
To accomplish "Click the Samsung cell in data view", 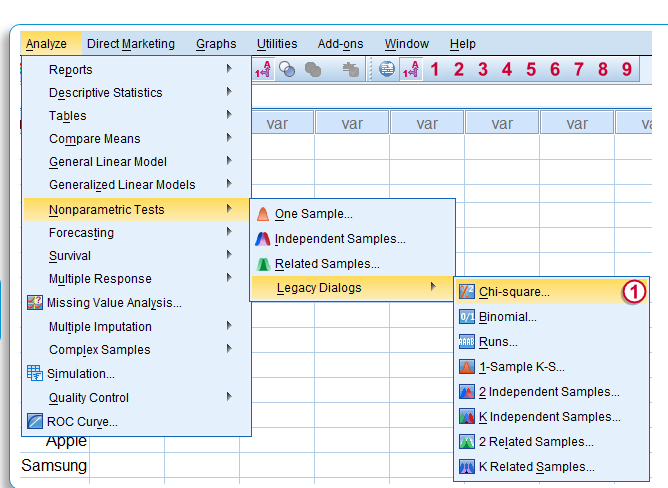I will click(x=54, y=465).
